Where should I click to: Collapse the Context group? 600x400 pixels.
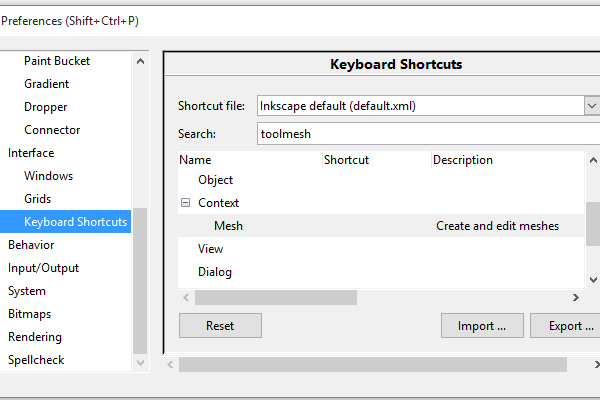click(x=185, y=202)
